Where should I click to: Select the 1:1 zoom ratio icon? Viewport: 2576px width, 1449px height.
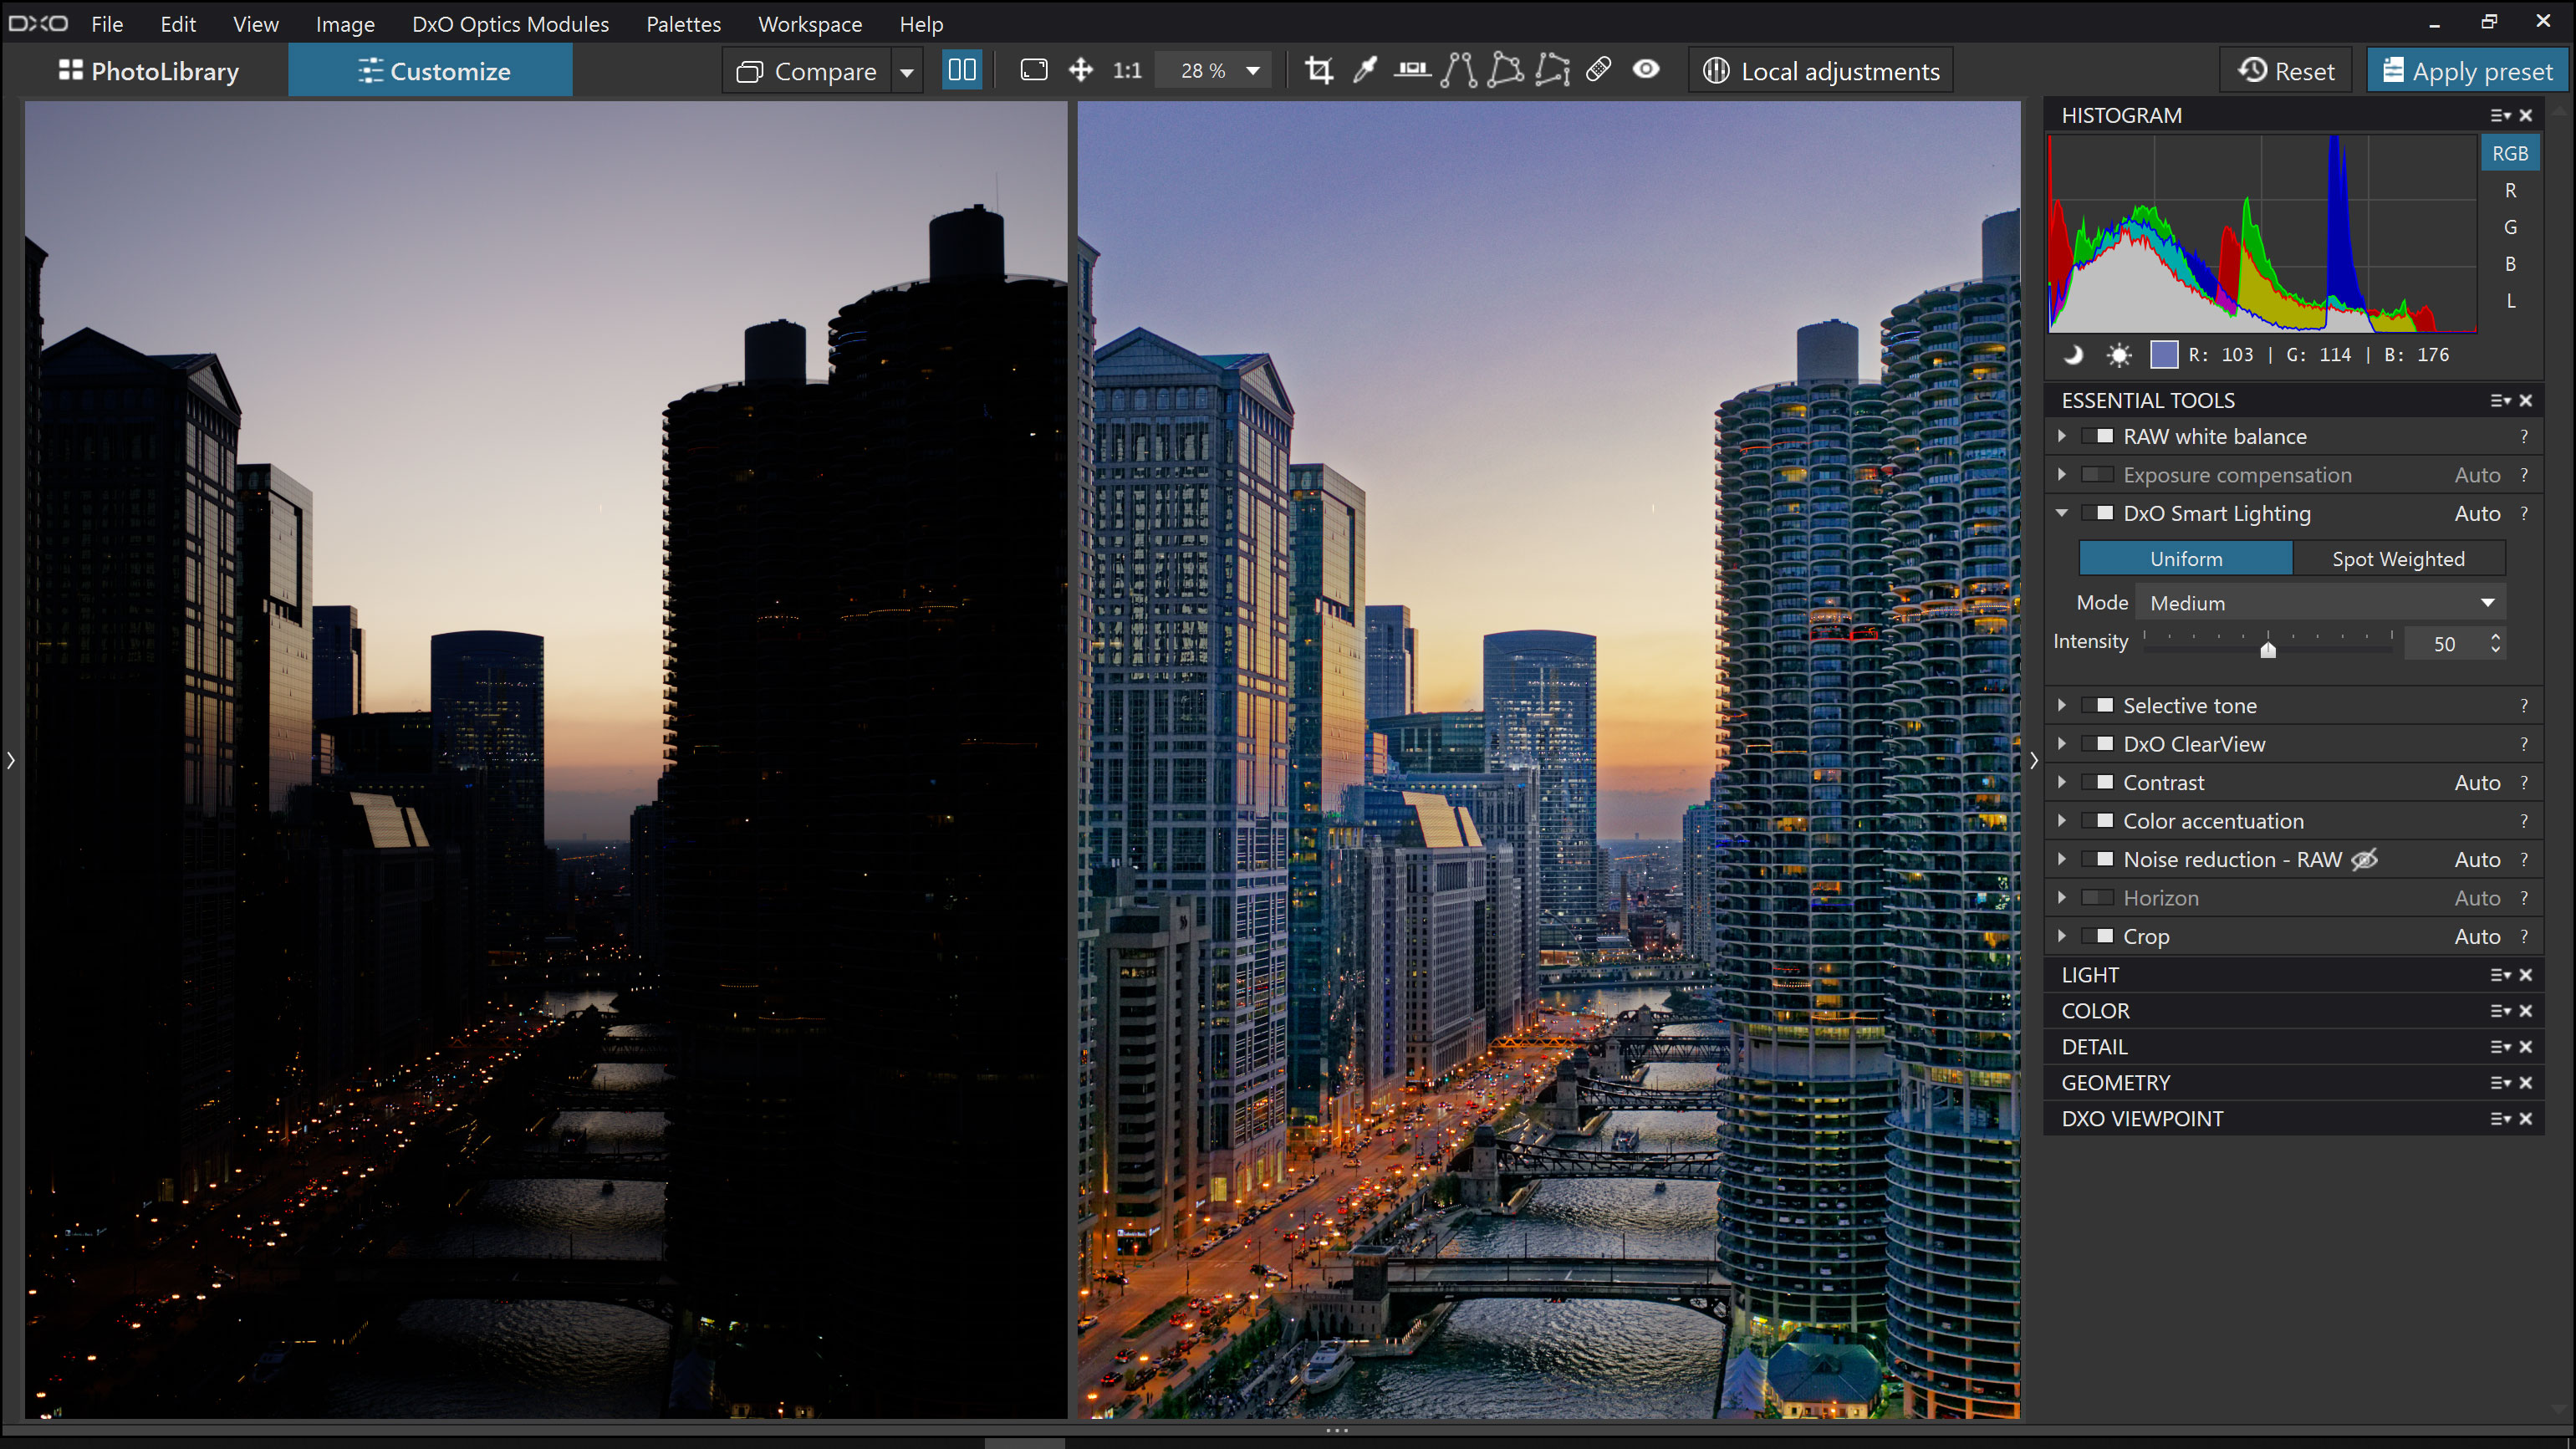click(1125, 71)
